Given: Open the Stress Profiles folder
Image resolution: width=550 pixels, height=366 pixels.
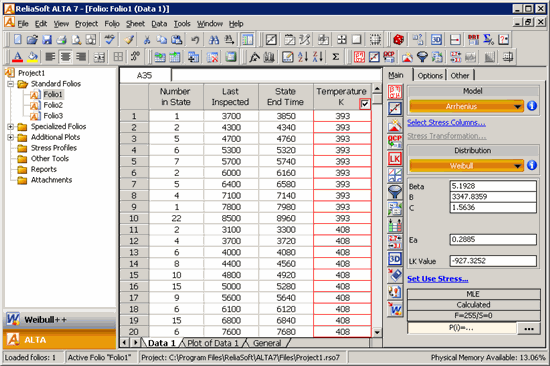Looking at the screenshot, I should (54, 148).
